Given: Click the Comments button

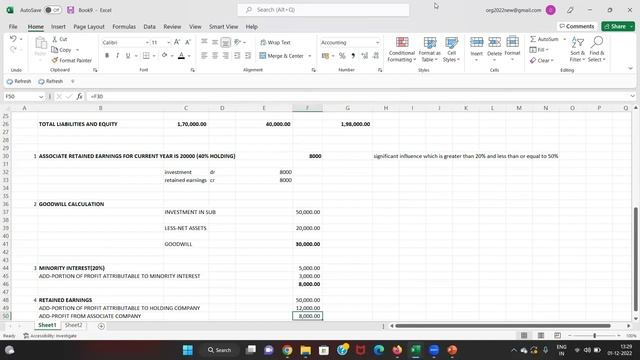Looking at the screenshot, I should 577,26.
